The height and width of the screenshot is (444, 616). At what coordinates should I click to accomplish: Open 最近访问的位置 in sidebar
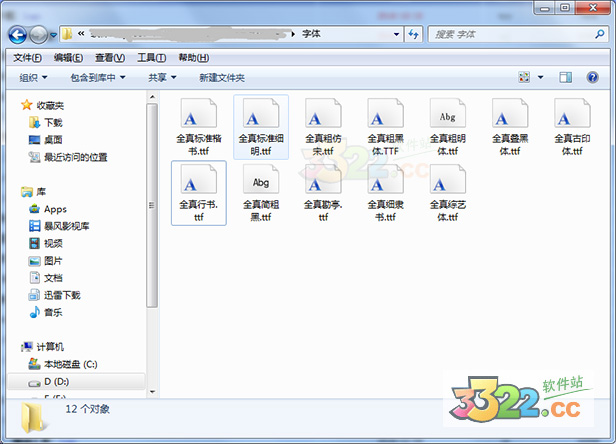coord(68,157)
